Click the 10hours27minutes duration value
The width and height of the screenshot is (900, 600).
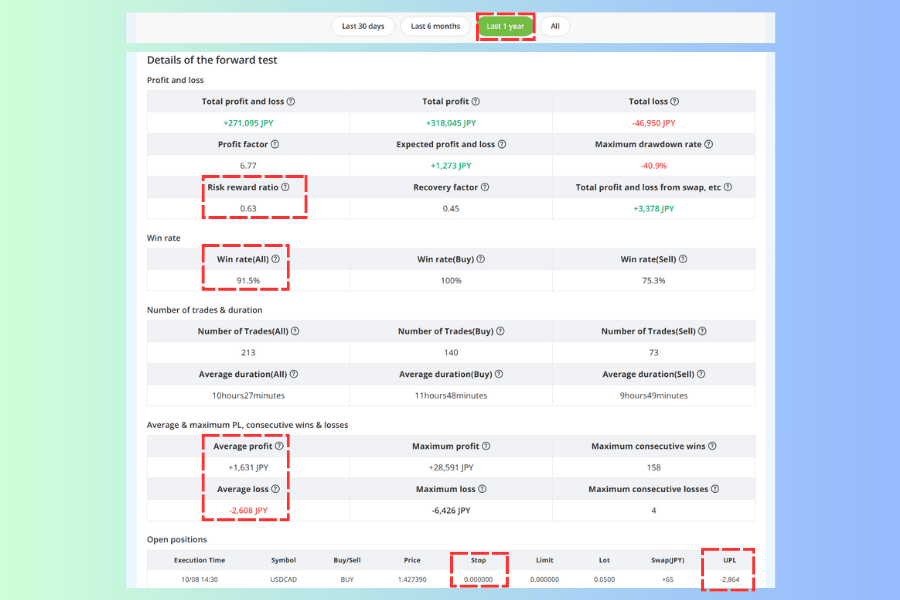click(248, 396)
